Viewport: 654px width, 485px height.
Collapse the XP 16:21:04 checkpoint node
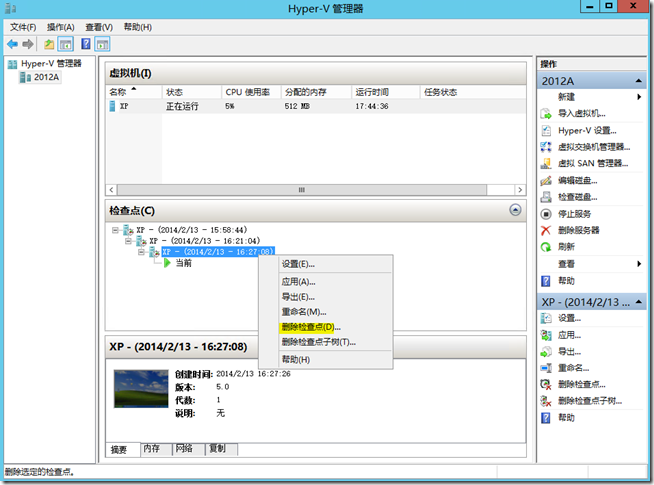click(x=128, y=241)
